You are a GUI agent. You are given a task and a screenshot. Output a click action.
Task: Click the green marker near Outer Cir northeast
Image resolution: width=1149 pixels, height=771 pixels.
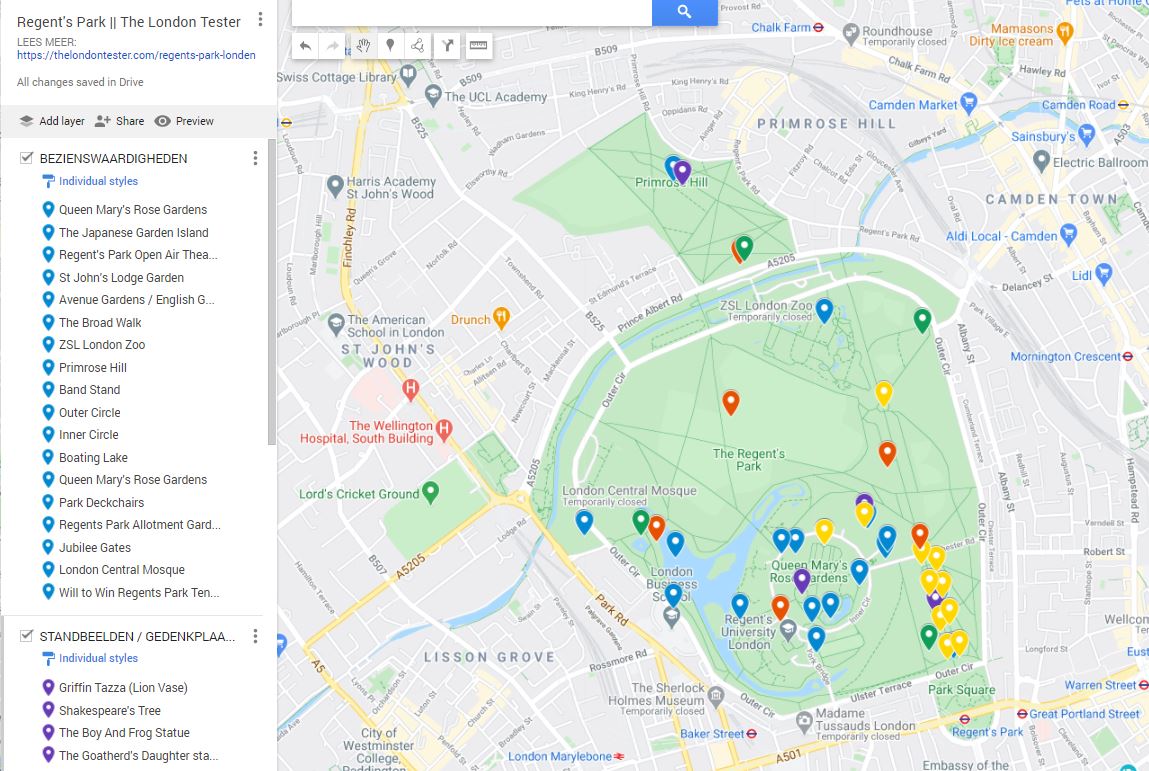pyautogui.click(x=923, y=320)
